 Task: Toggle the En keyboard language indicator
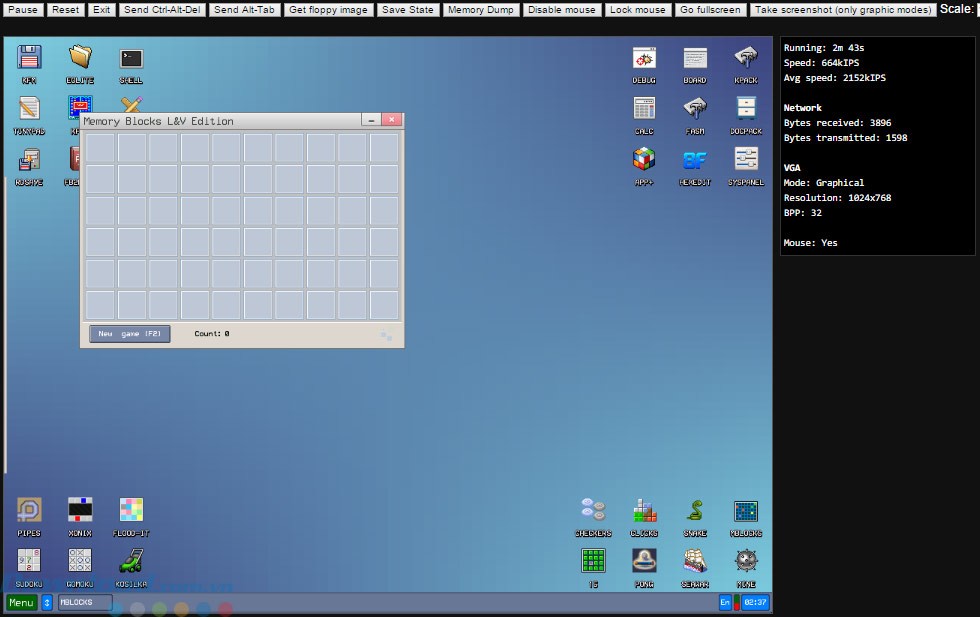(725, 603)
